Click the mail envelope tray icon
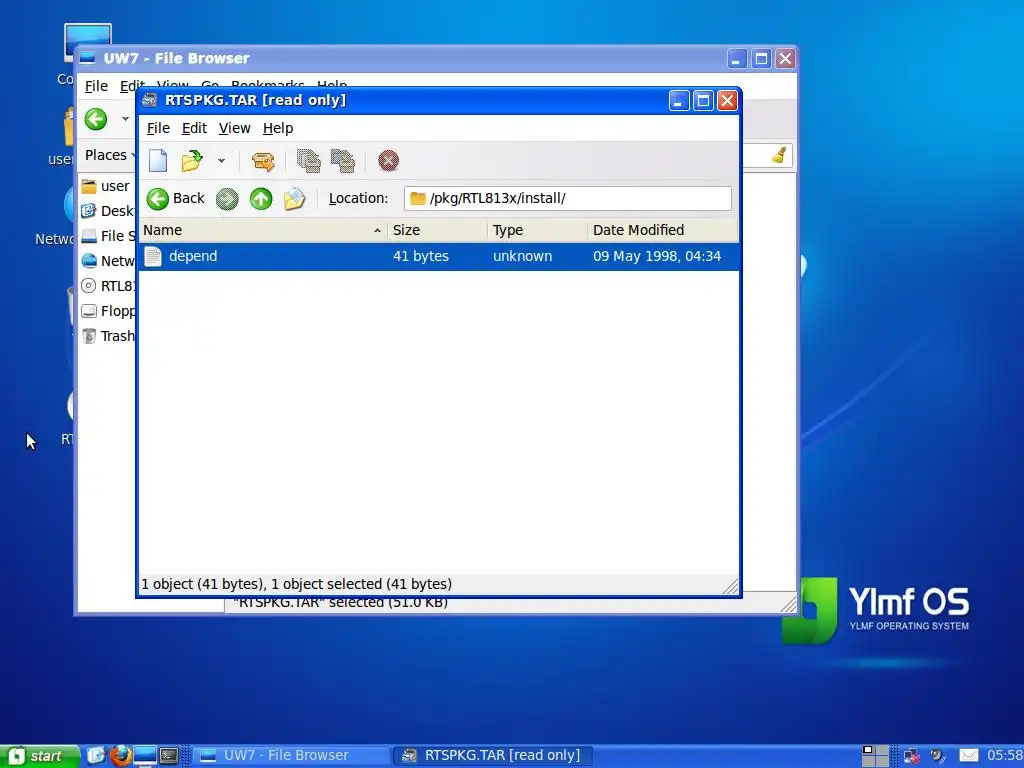 click(968, 756)
